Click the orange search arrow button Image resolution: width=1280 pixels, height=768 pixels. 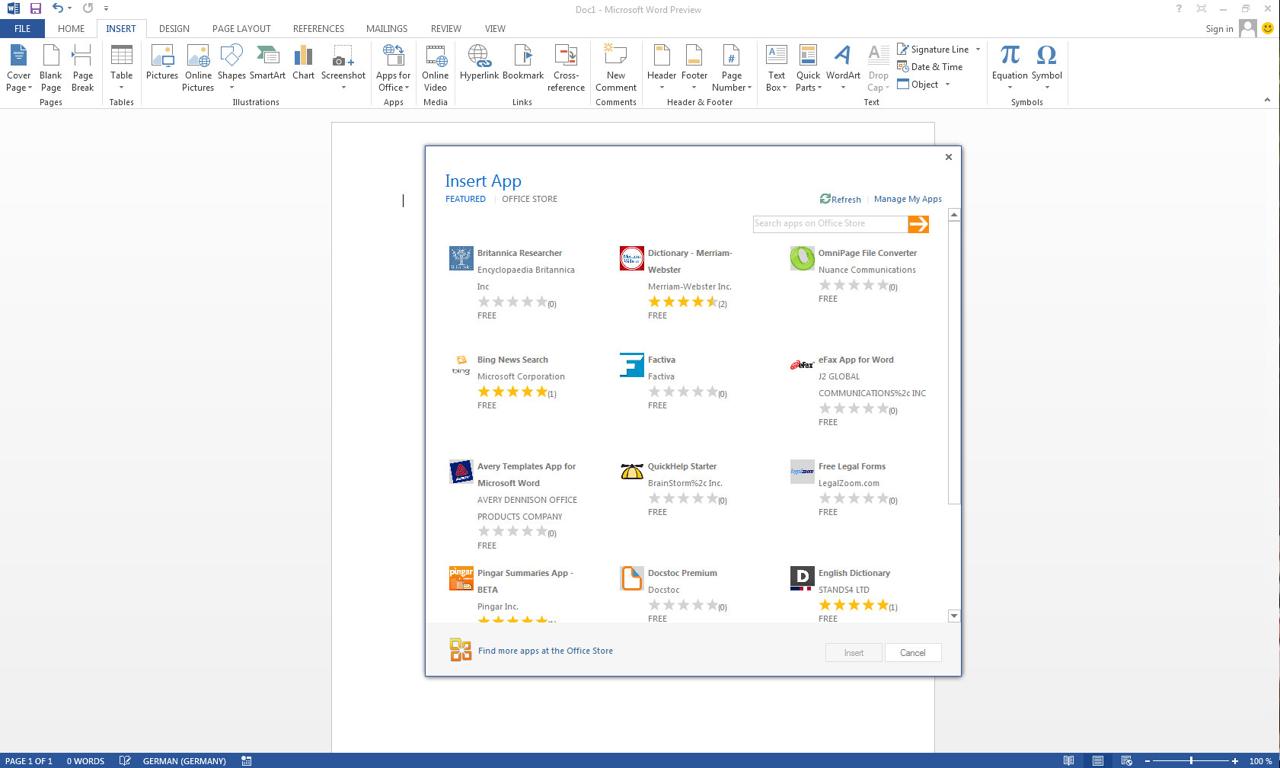pyautogui.click(x=918, y=224)
